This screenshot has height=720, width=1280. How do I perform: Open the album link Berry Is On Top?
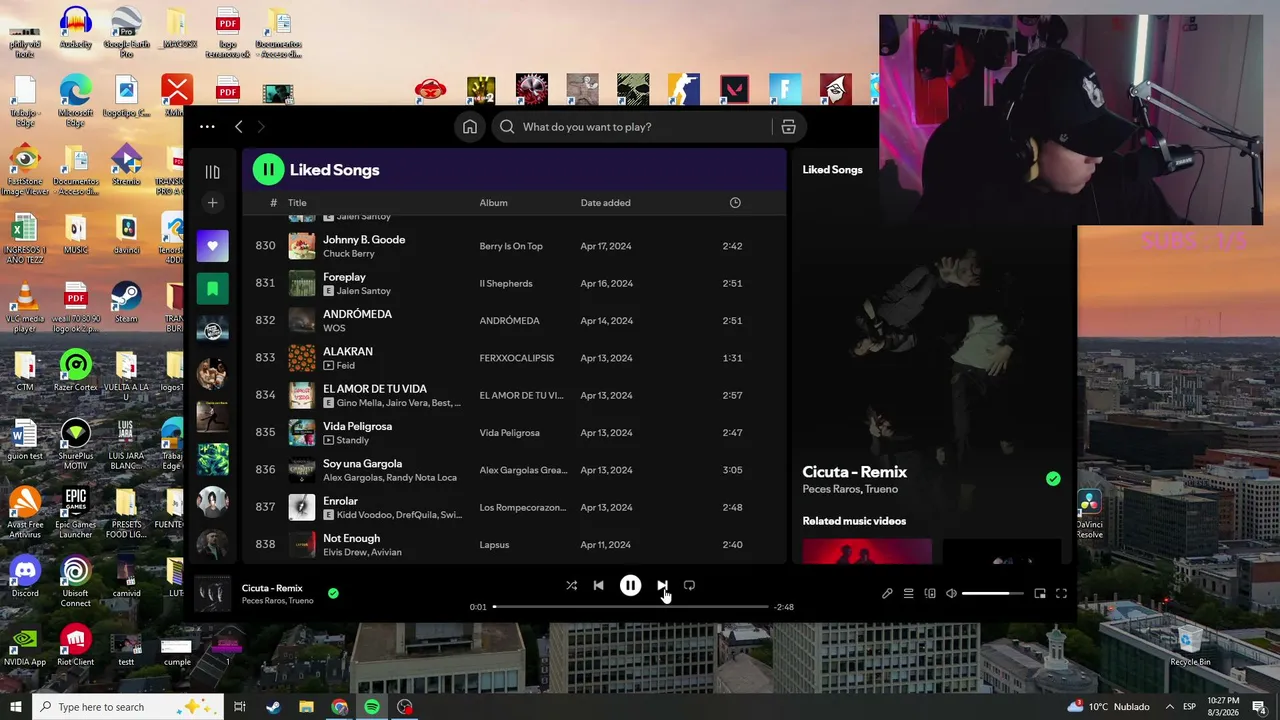[511, 246]
